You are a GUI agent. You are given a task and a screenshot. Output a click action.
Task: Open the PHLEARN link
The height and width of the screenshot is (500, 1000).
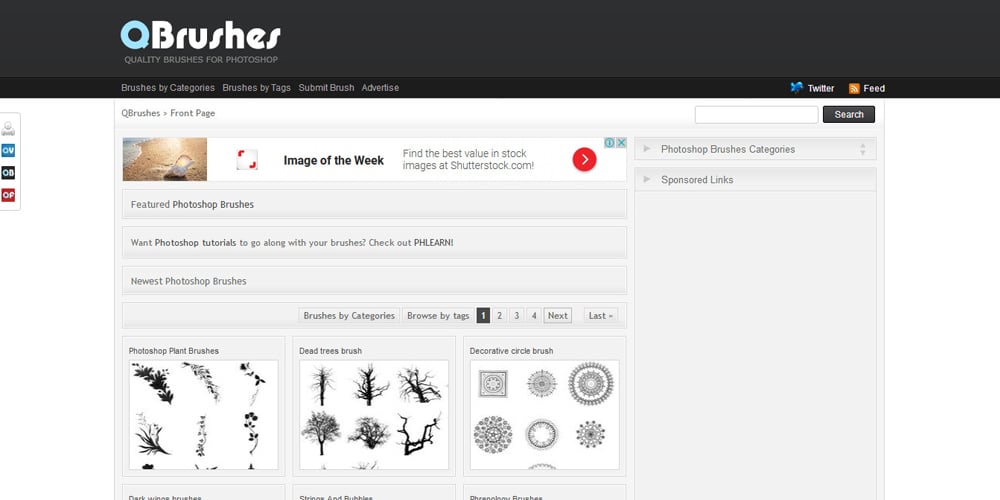434,242
